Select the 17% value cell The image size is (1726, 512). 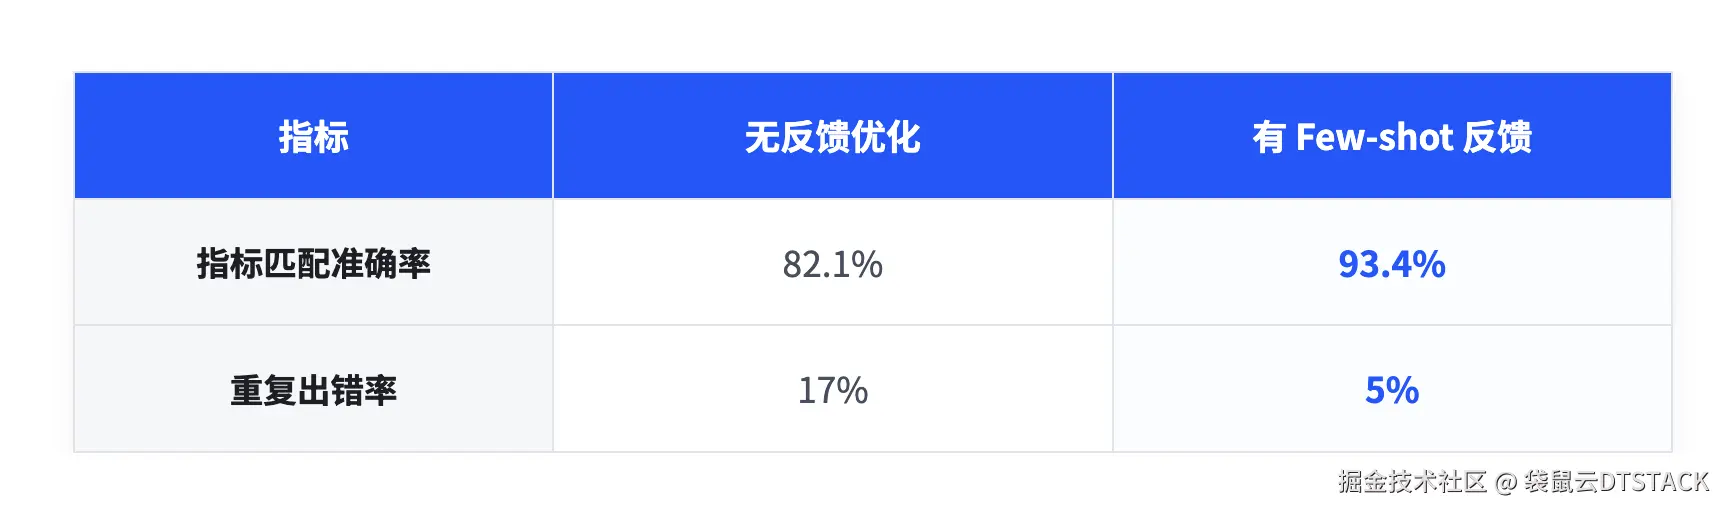[x=832, y=390]
